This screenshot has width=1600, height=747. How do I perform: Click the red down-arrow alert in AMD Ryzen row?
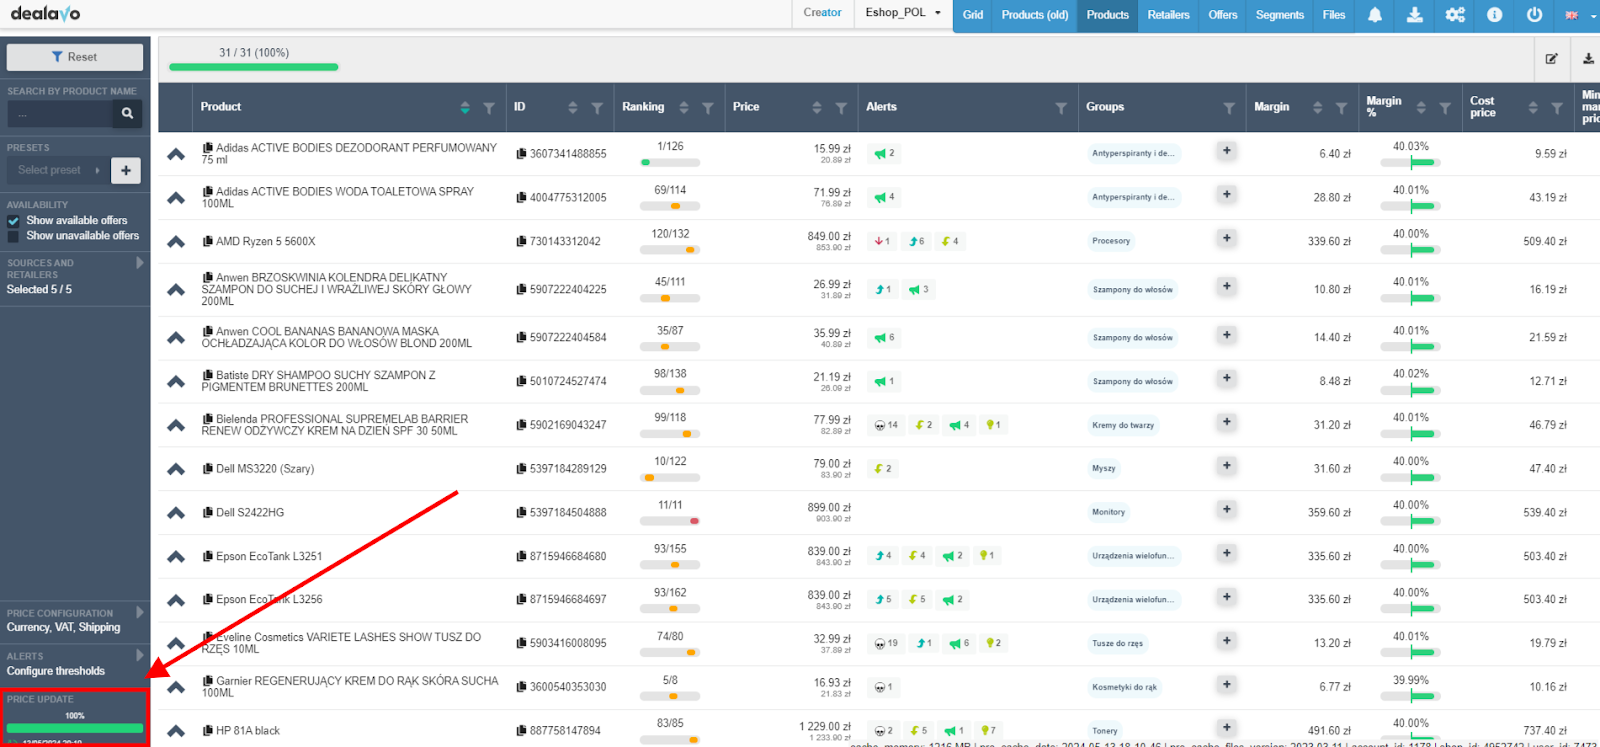[x=882, y=241]
